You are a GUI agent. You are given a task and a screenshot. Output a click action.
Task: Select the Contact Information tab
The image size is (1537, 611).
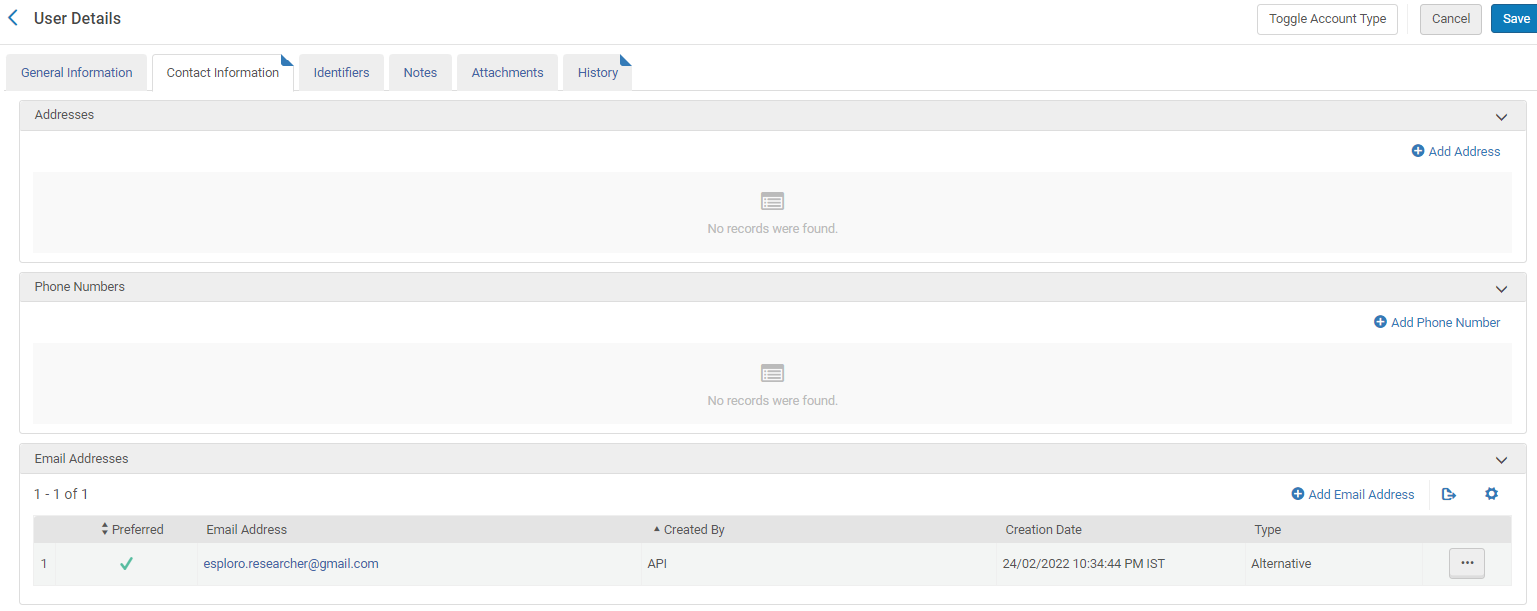[x=223, y=73]
